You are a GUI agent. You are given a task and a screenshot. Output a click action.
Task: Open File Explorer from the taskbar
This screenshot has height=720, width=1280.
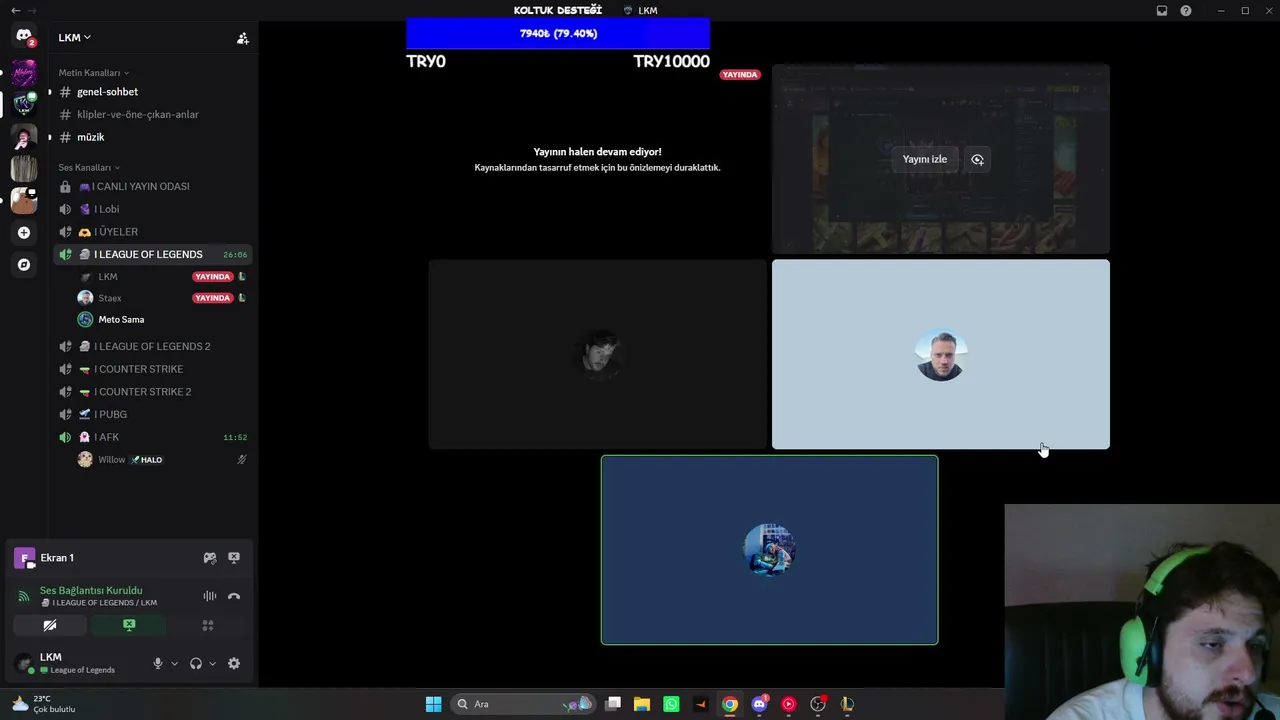[x=642, y=704]
